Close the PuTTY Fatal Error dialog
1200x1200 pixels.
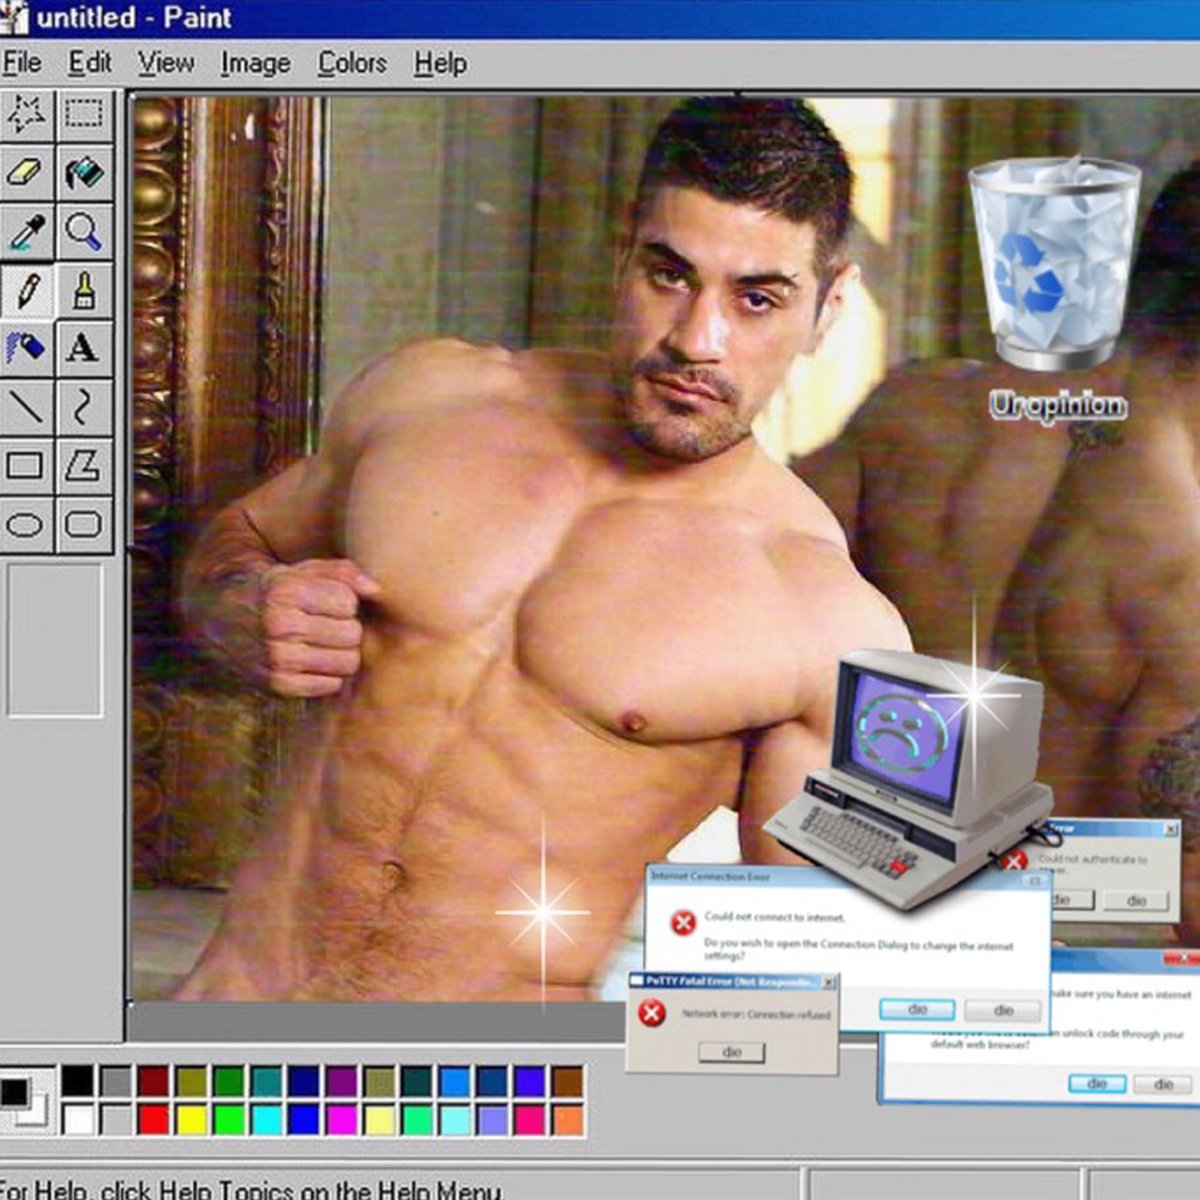pos(828,982)
